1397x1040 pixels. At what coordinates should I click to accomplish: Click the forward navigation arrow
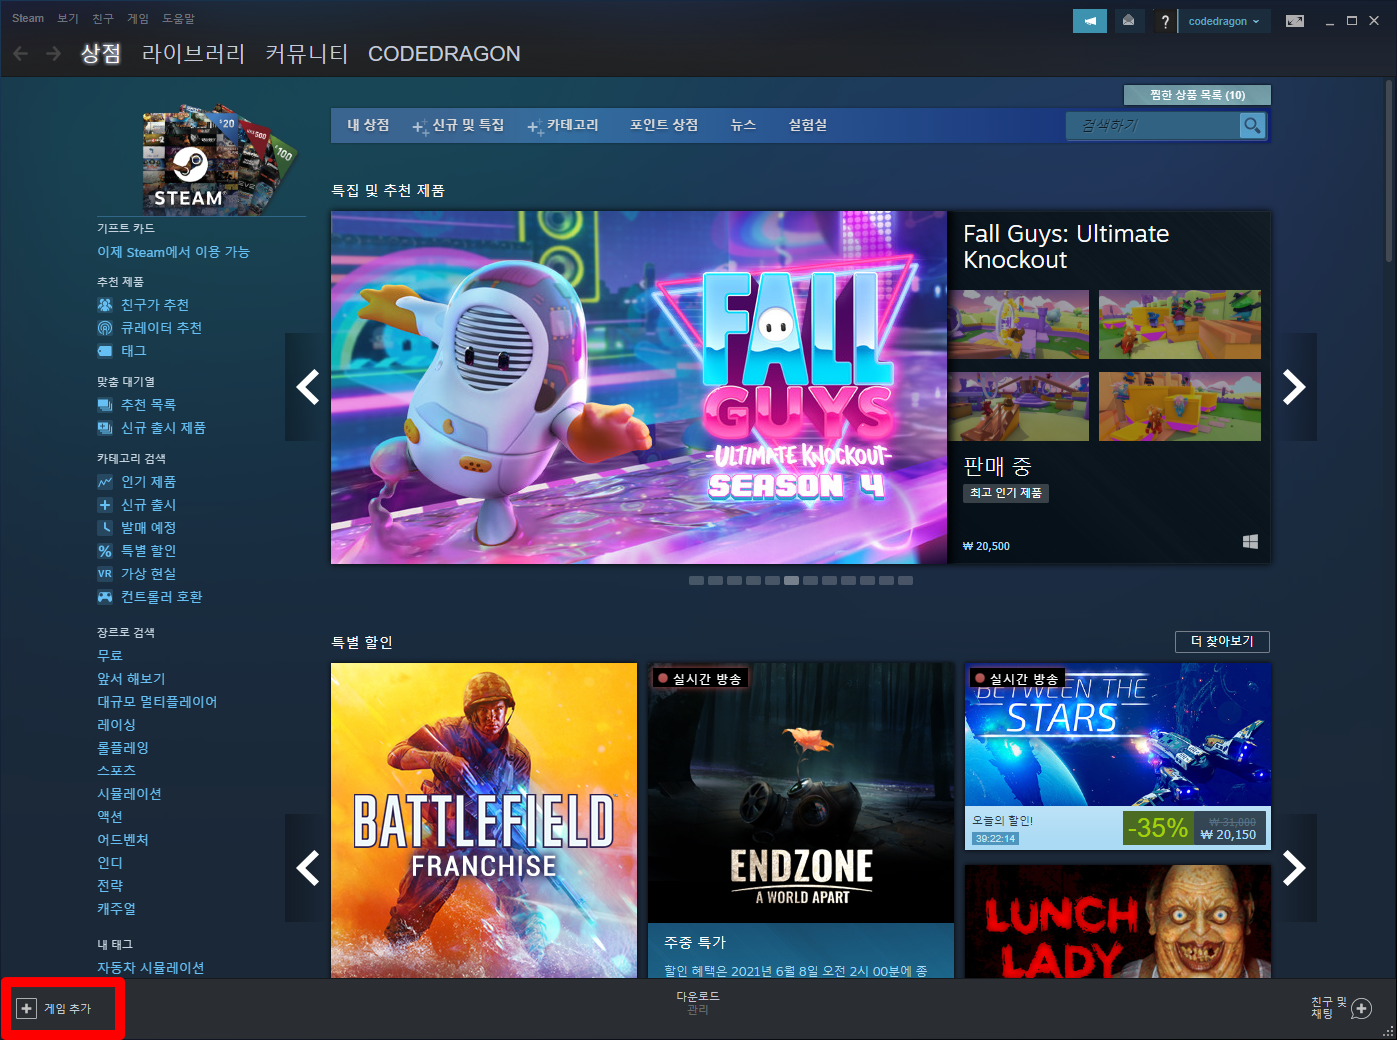click(x=54, y=53)
